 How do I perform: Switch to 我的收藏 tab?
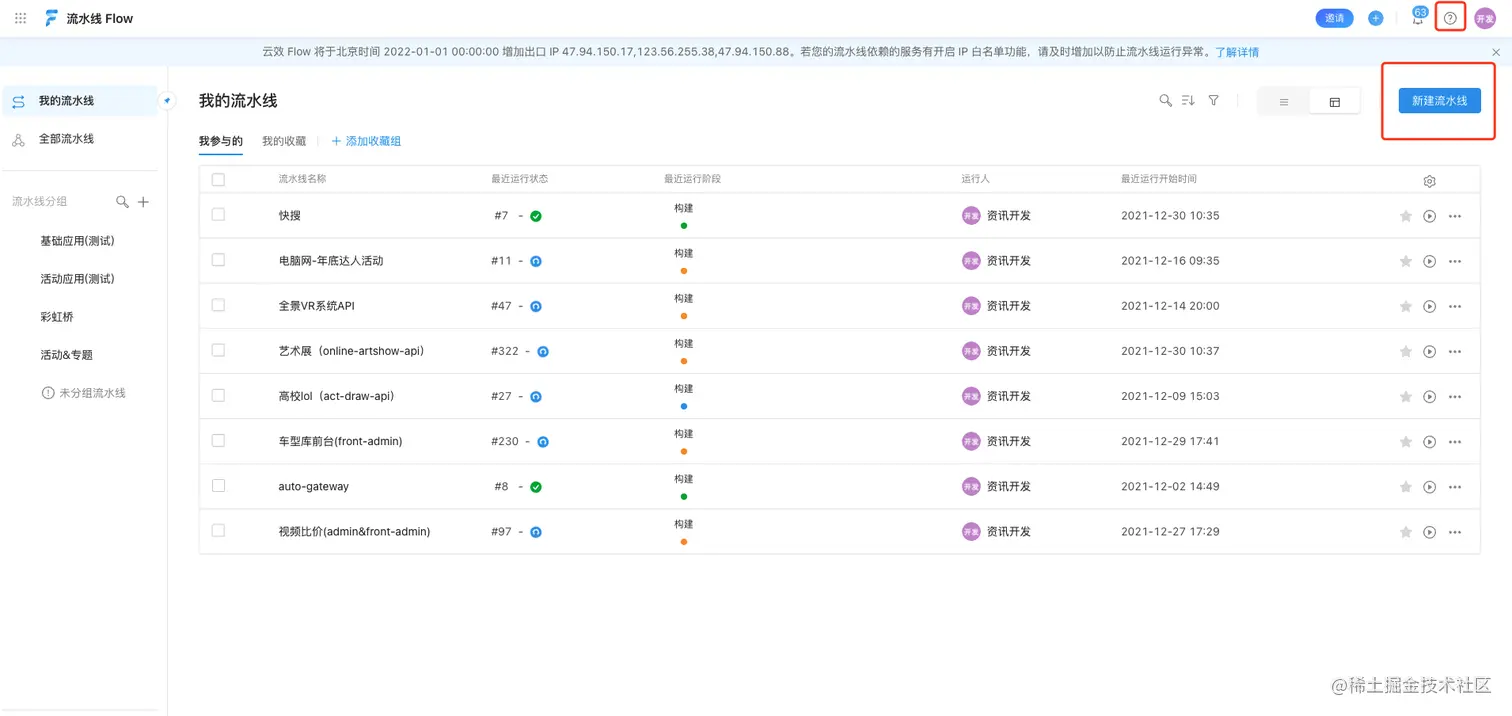pos(284,141)
